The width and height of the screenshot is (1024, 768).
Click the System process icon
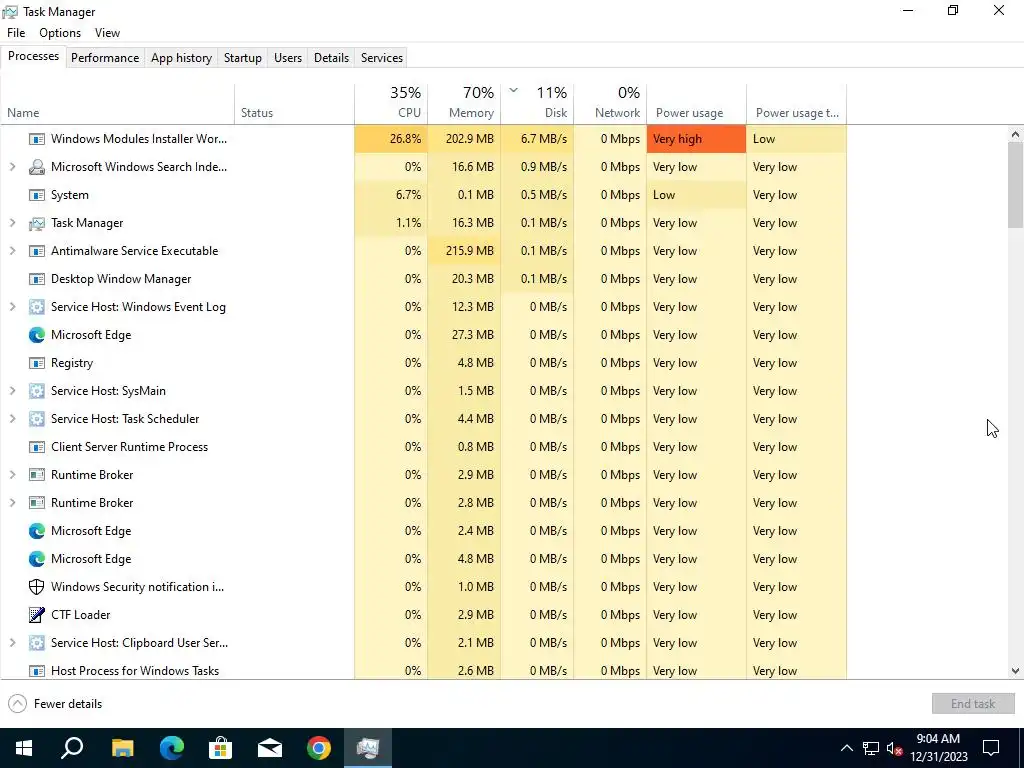click(x=37, y=195)
